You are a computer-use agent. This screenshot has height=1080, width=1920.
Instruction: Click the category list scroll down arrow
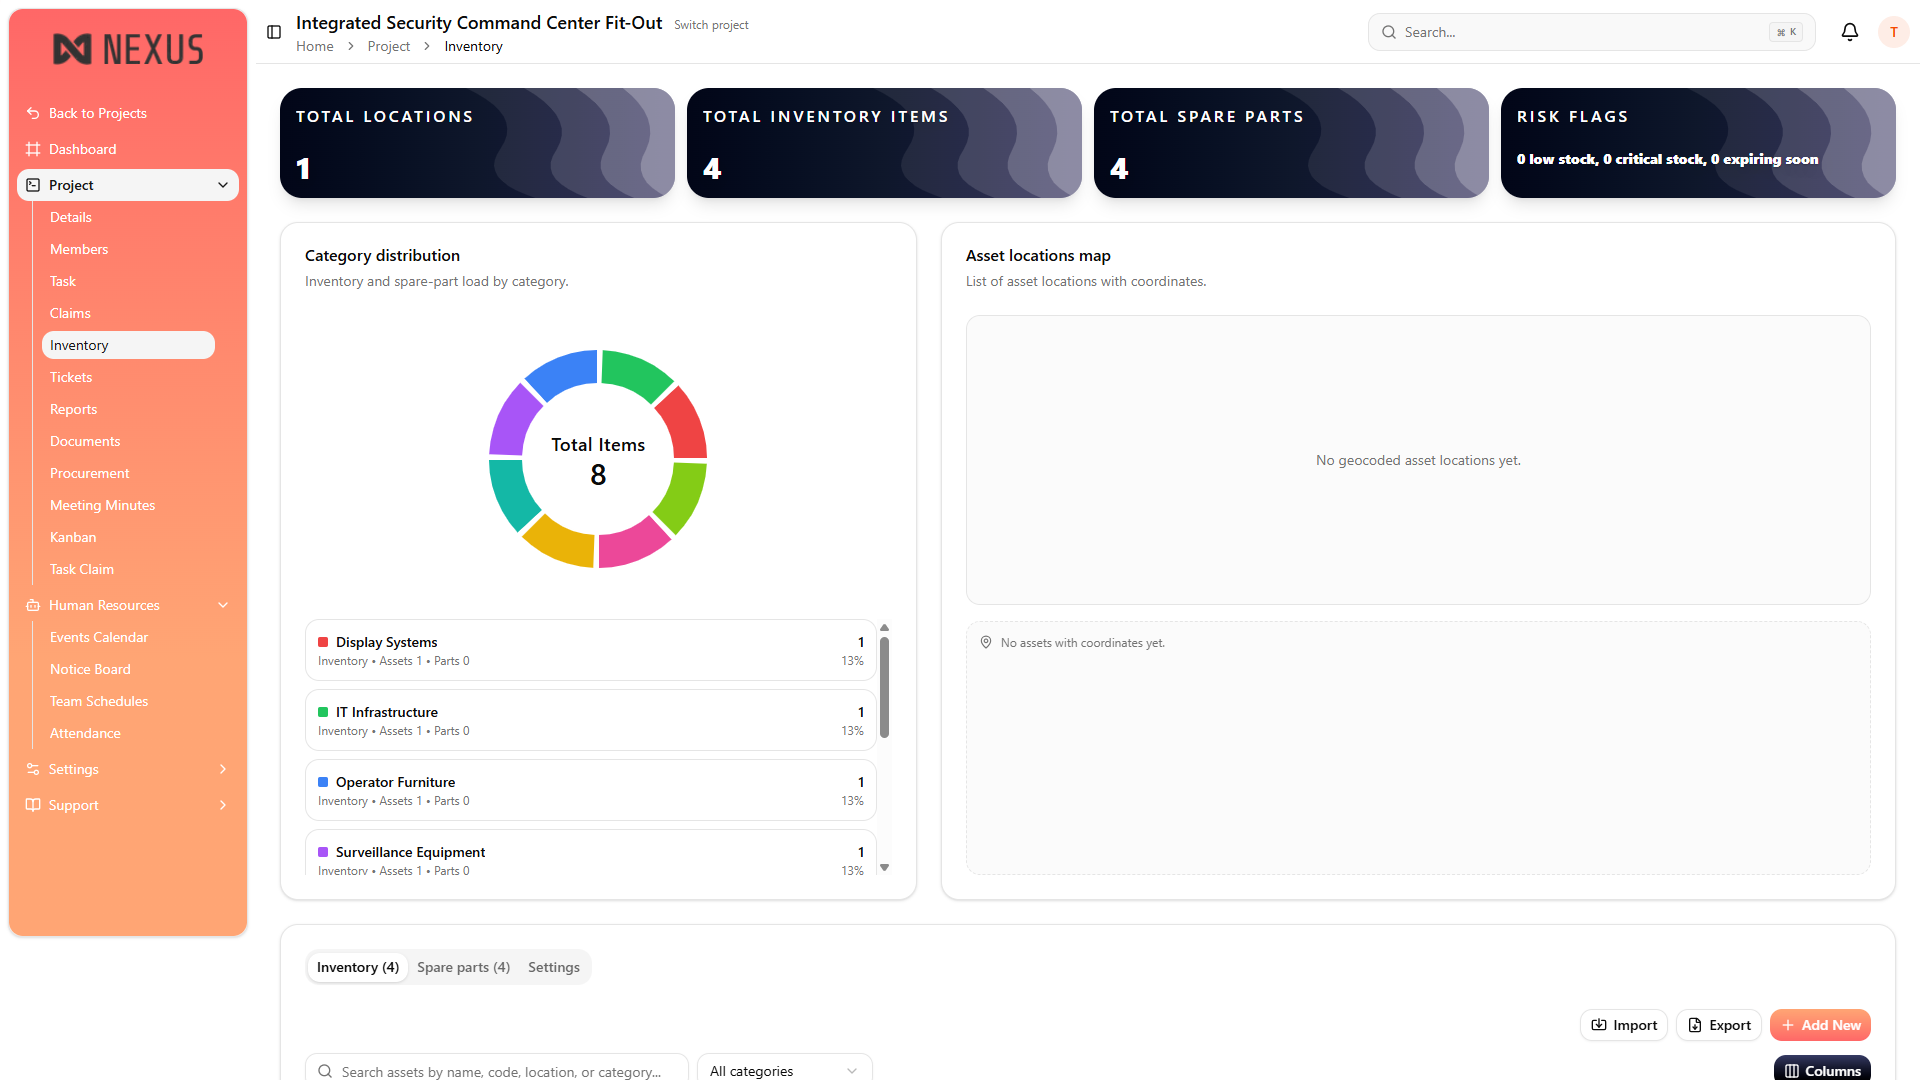pos(884,867)
